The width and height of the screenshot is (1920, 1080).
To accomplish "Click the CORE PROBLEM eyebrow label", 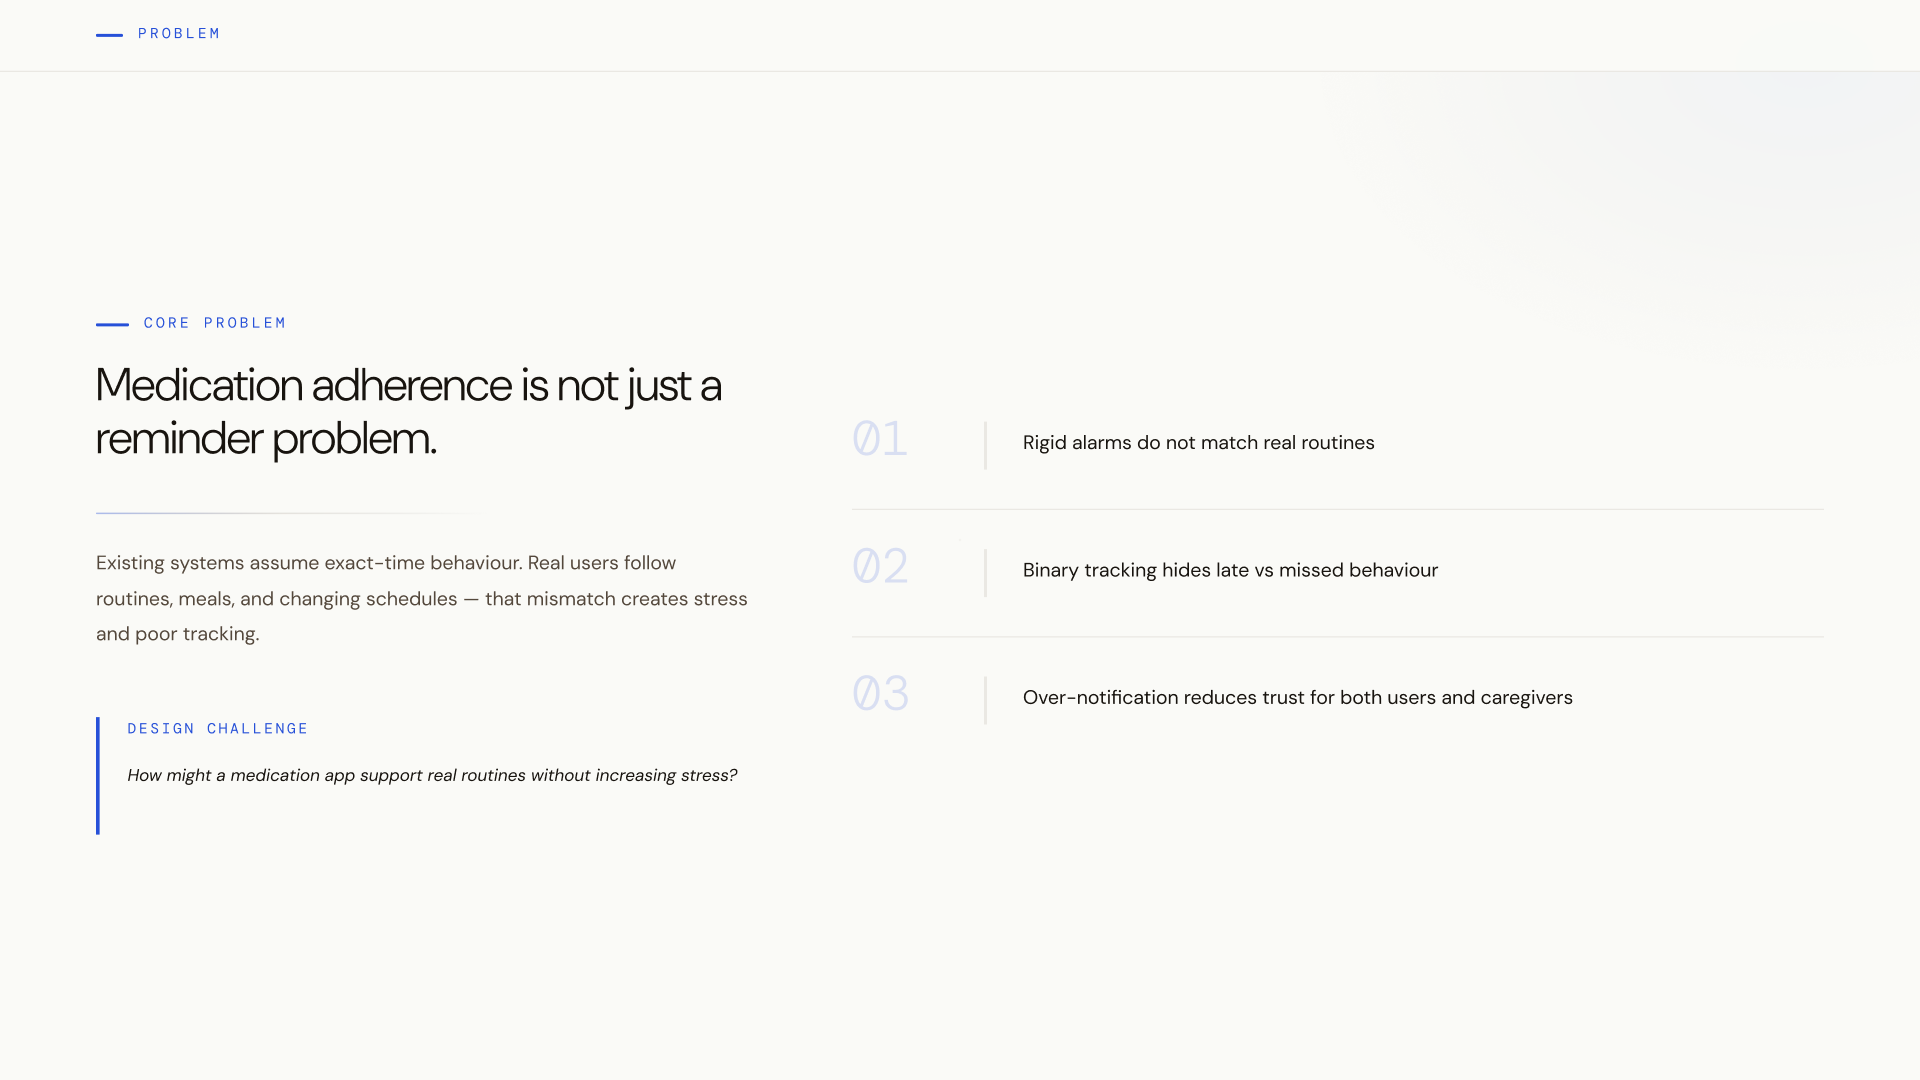I will pyautogui.click(x=215, y=323).
